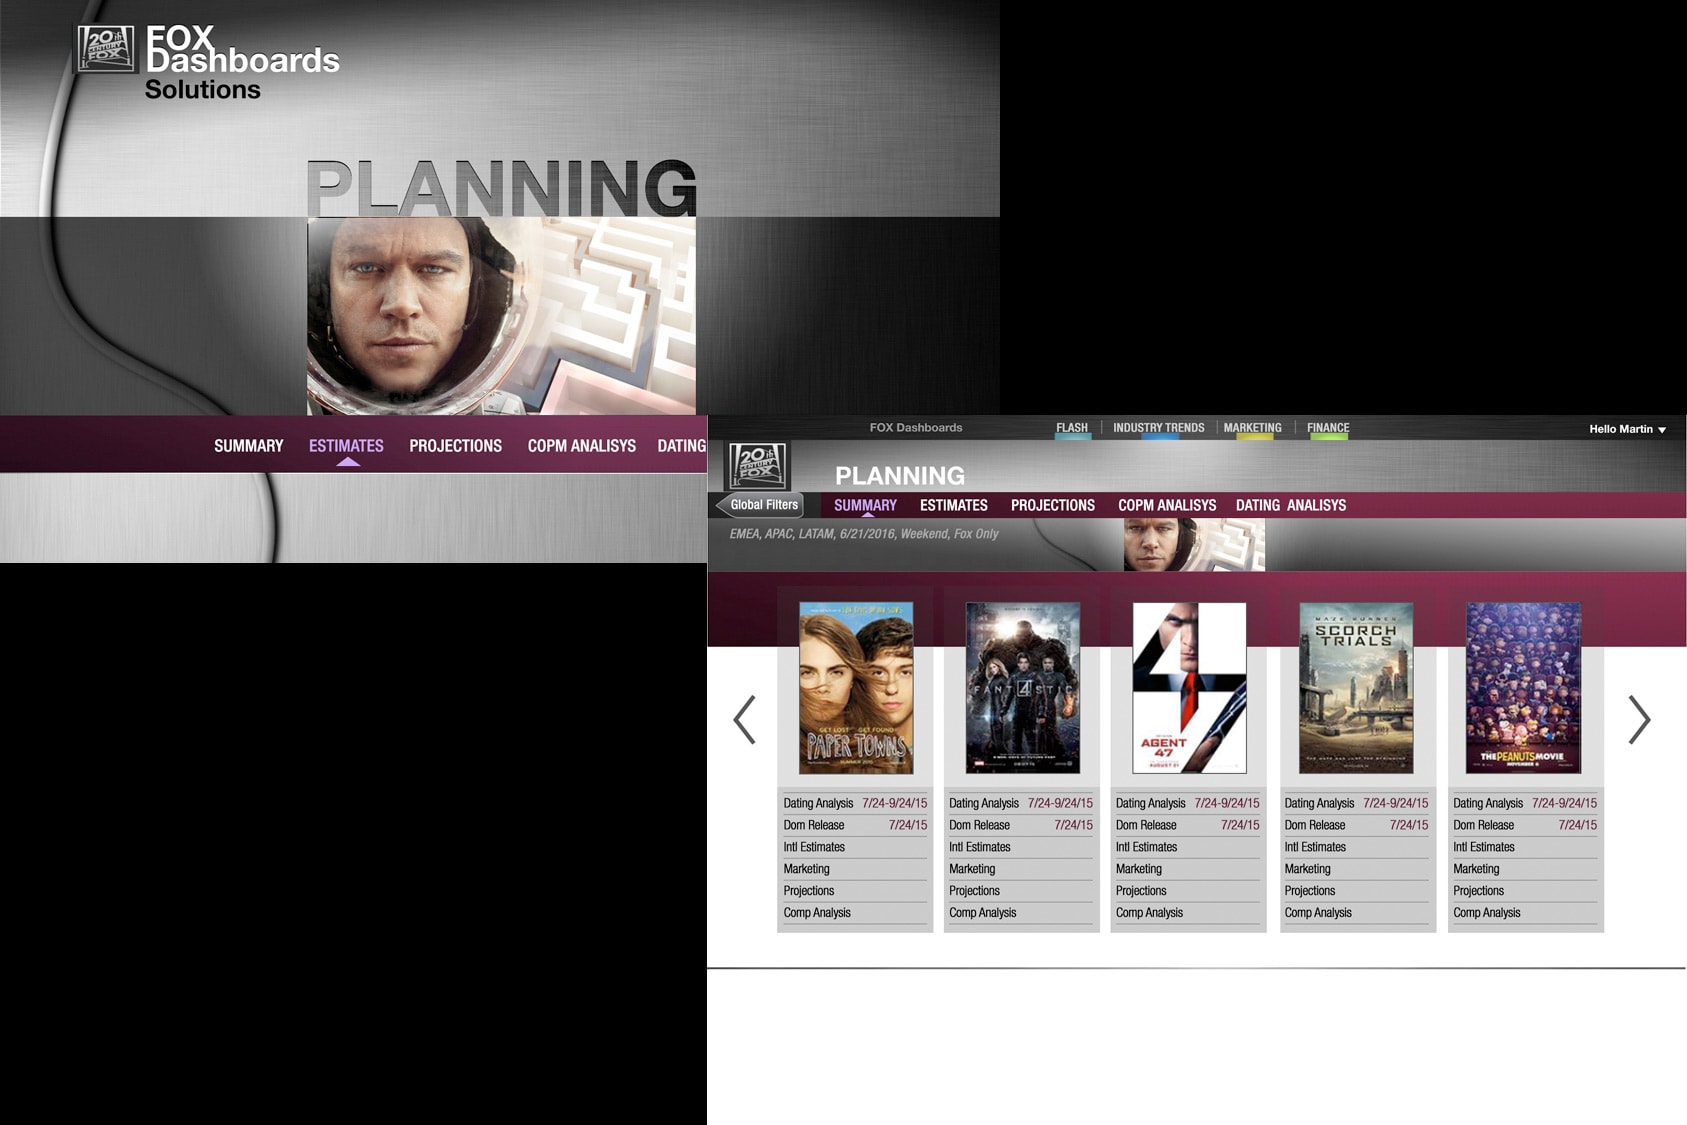Go to next movies with right arrow
The image size is (1687, 1125).
tap(1638, 719)
